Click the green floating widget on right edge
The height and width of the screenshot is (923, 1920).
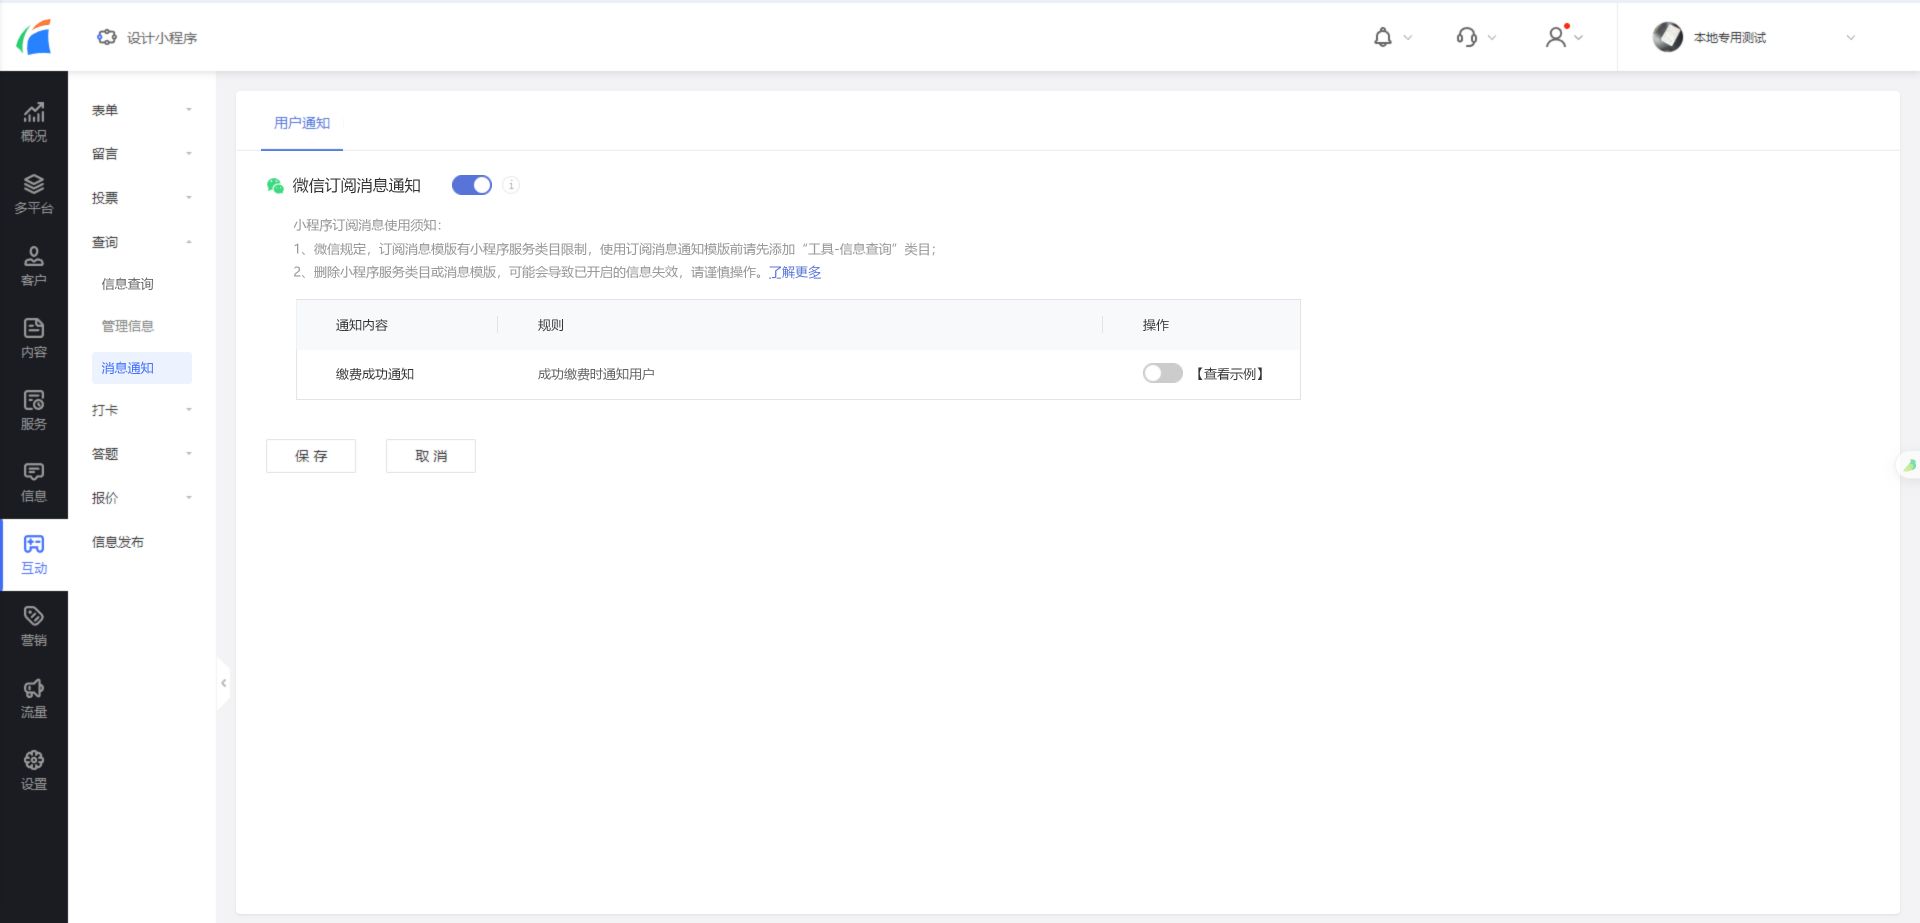click(1909, 465)
